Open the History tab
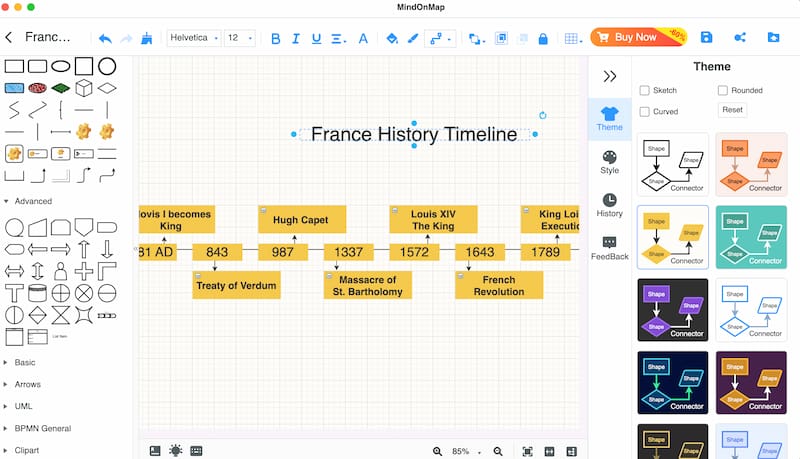Image resolution: width=800 pixels, height=459 pixels. pyautogui.click(x=610, y=206)
